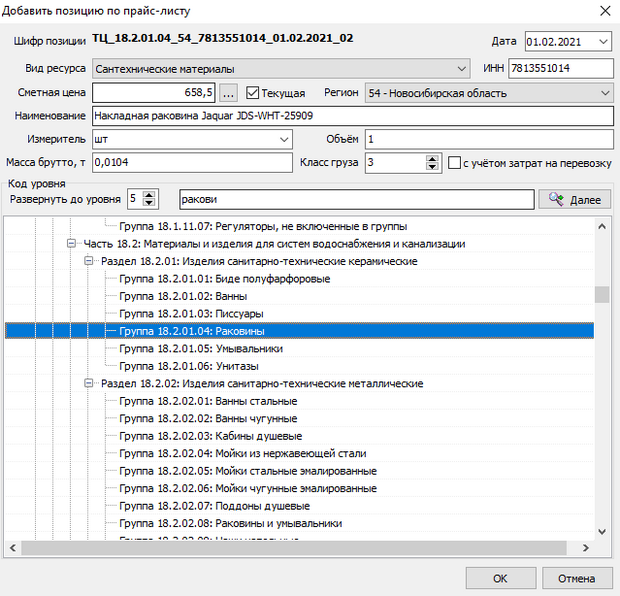Click the search field containing 'ракови'
Screen dimensions: 620x596
click(x=357, y=199)
